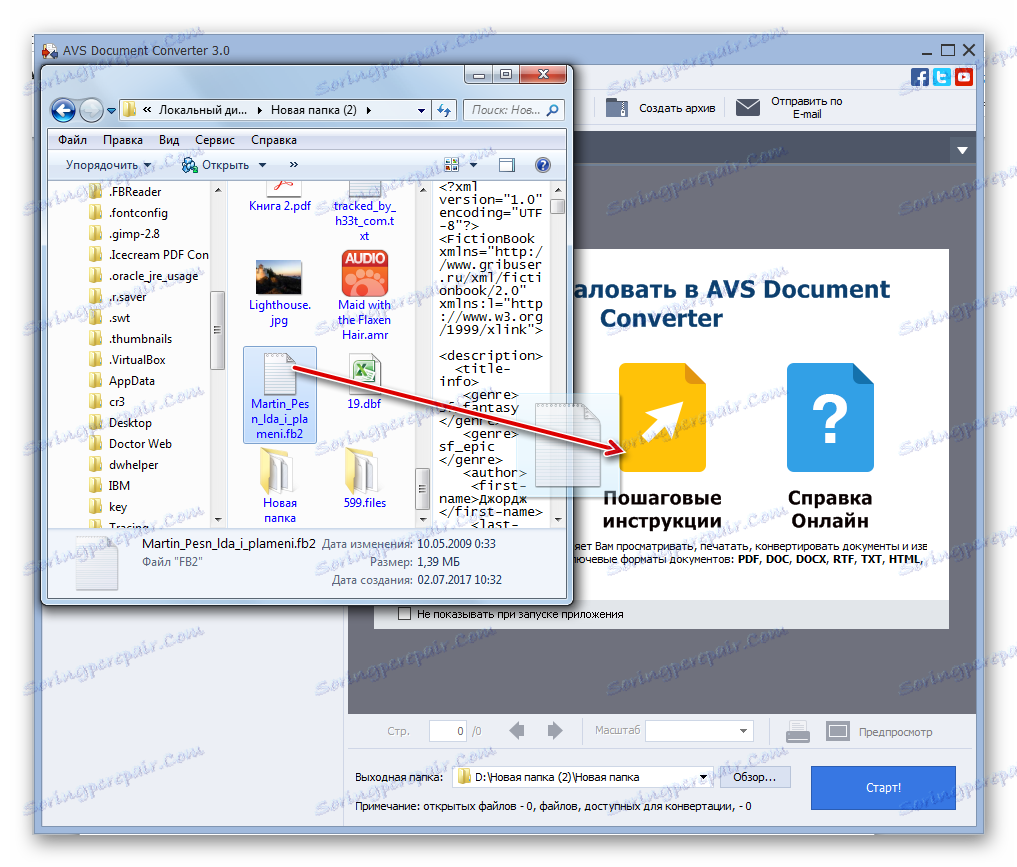
Task: Click the Отправить по E-mail envelope icon
Action: pyautogui.click(x=747, y=108)
